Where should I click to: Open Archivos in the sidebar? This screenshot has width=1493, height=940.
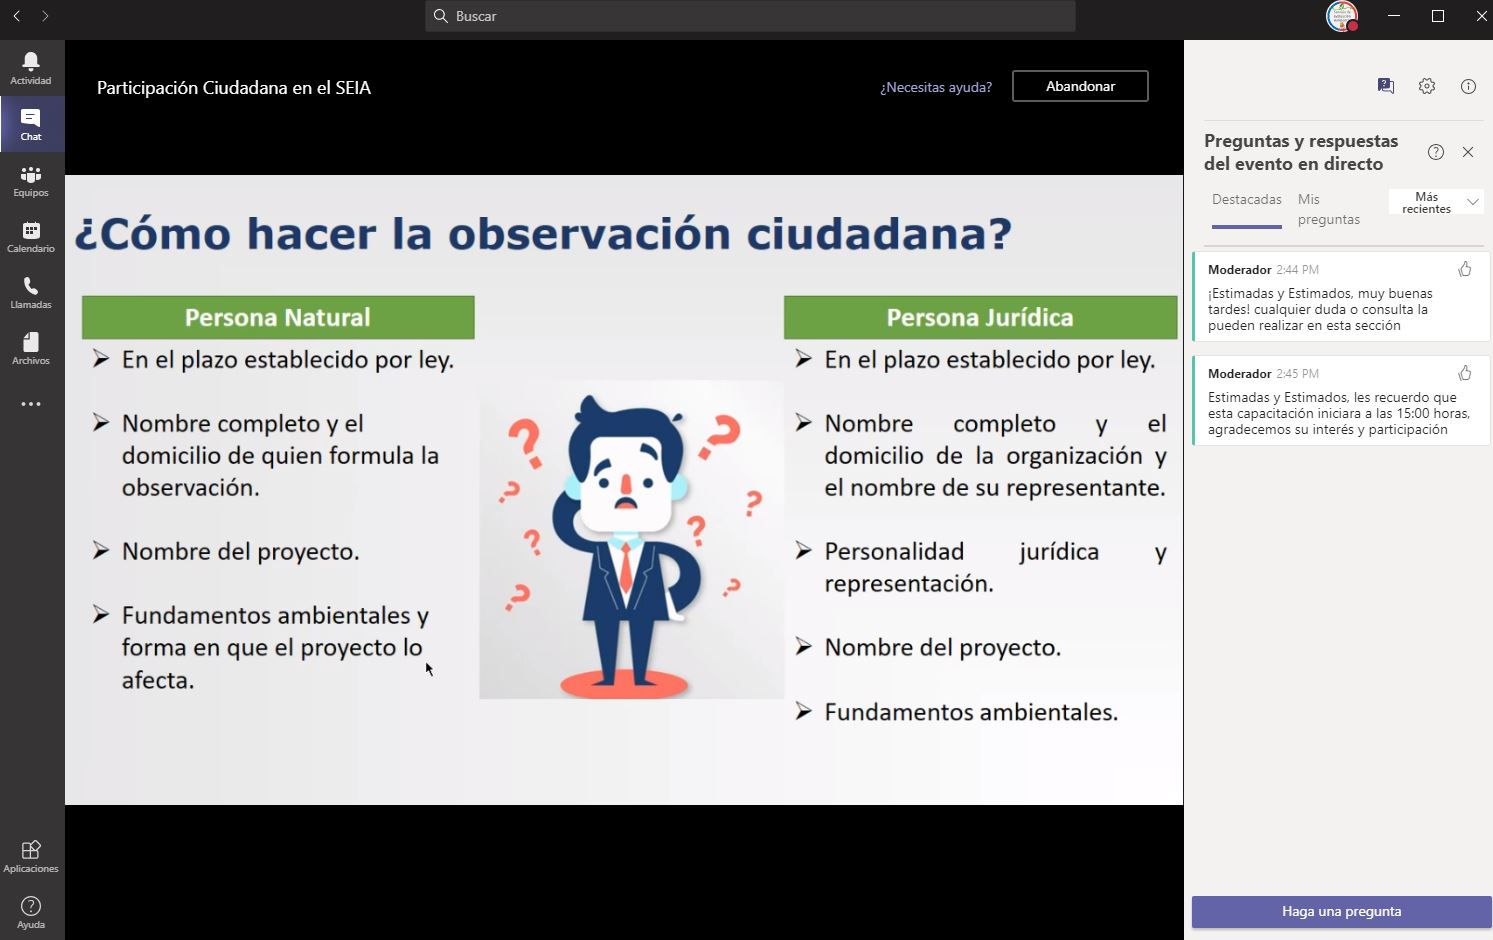click(x=31, y=348)
